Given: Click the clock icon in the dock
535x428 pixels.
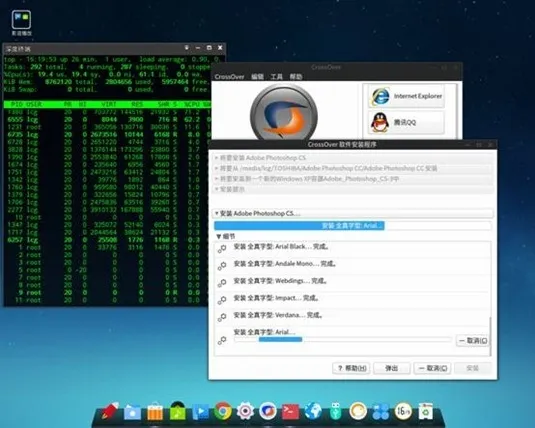Looking at the screenshot, I should pos(403,411).
